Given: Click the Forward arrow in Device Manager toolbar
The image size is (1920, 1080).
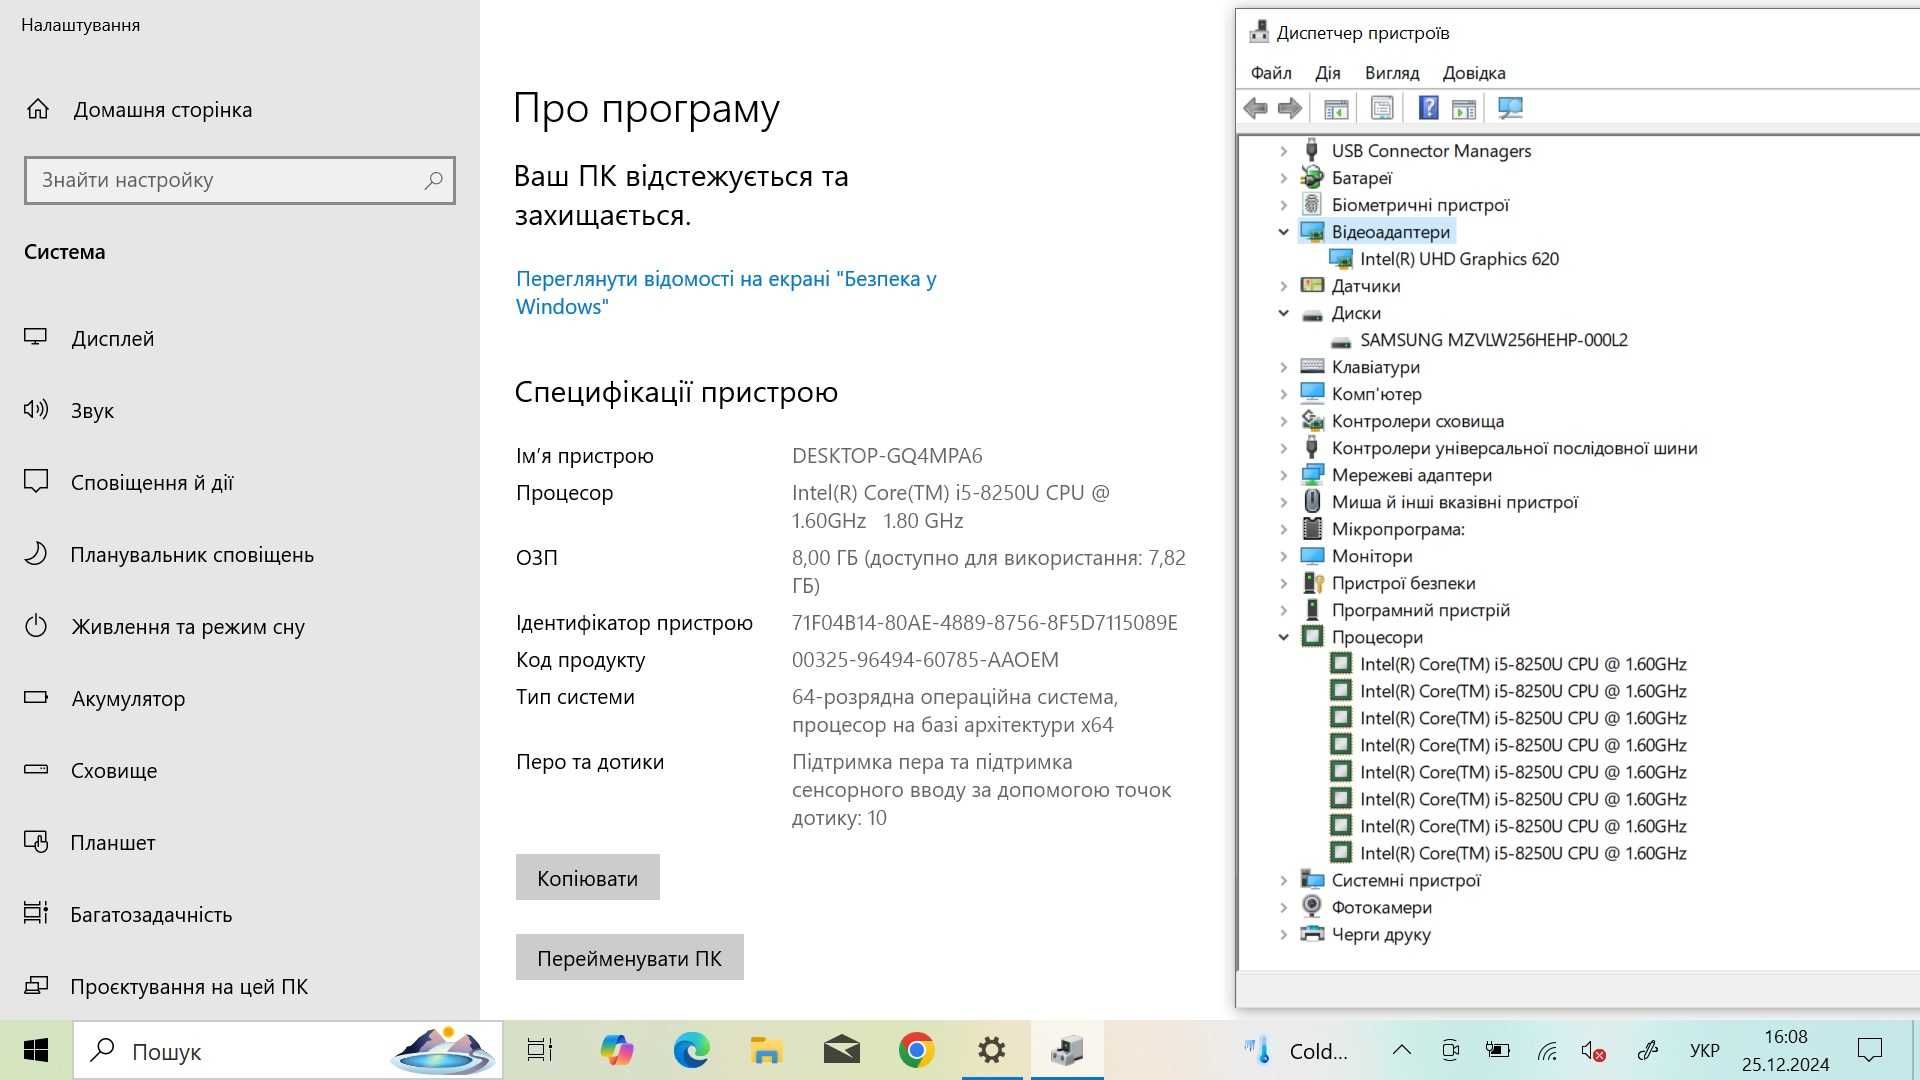Looking at the screenshot, I should 1290,108.
